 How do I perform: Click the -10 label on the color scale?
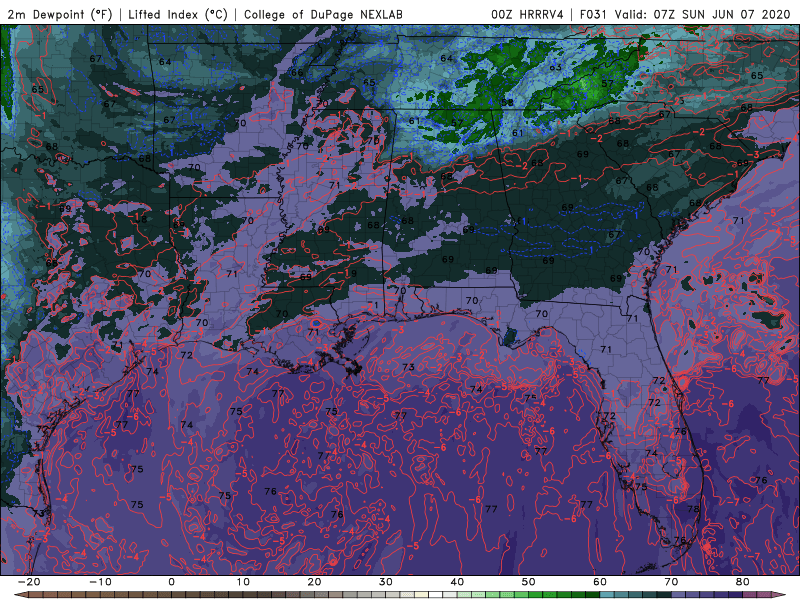[x=100, y=582]
